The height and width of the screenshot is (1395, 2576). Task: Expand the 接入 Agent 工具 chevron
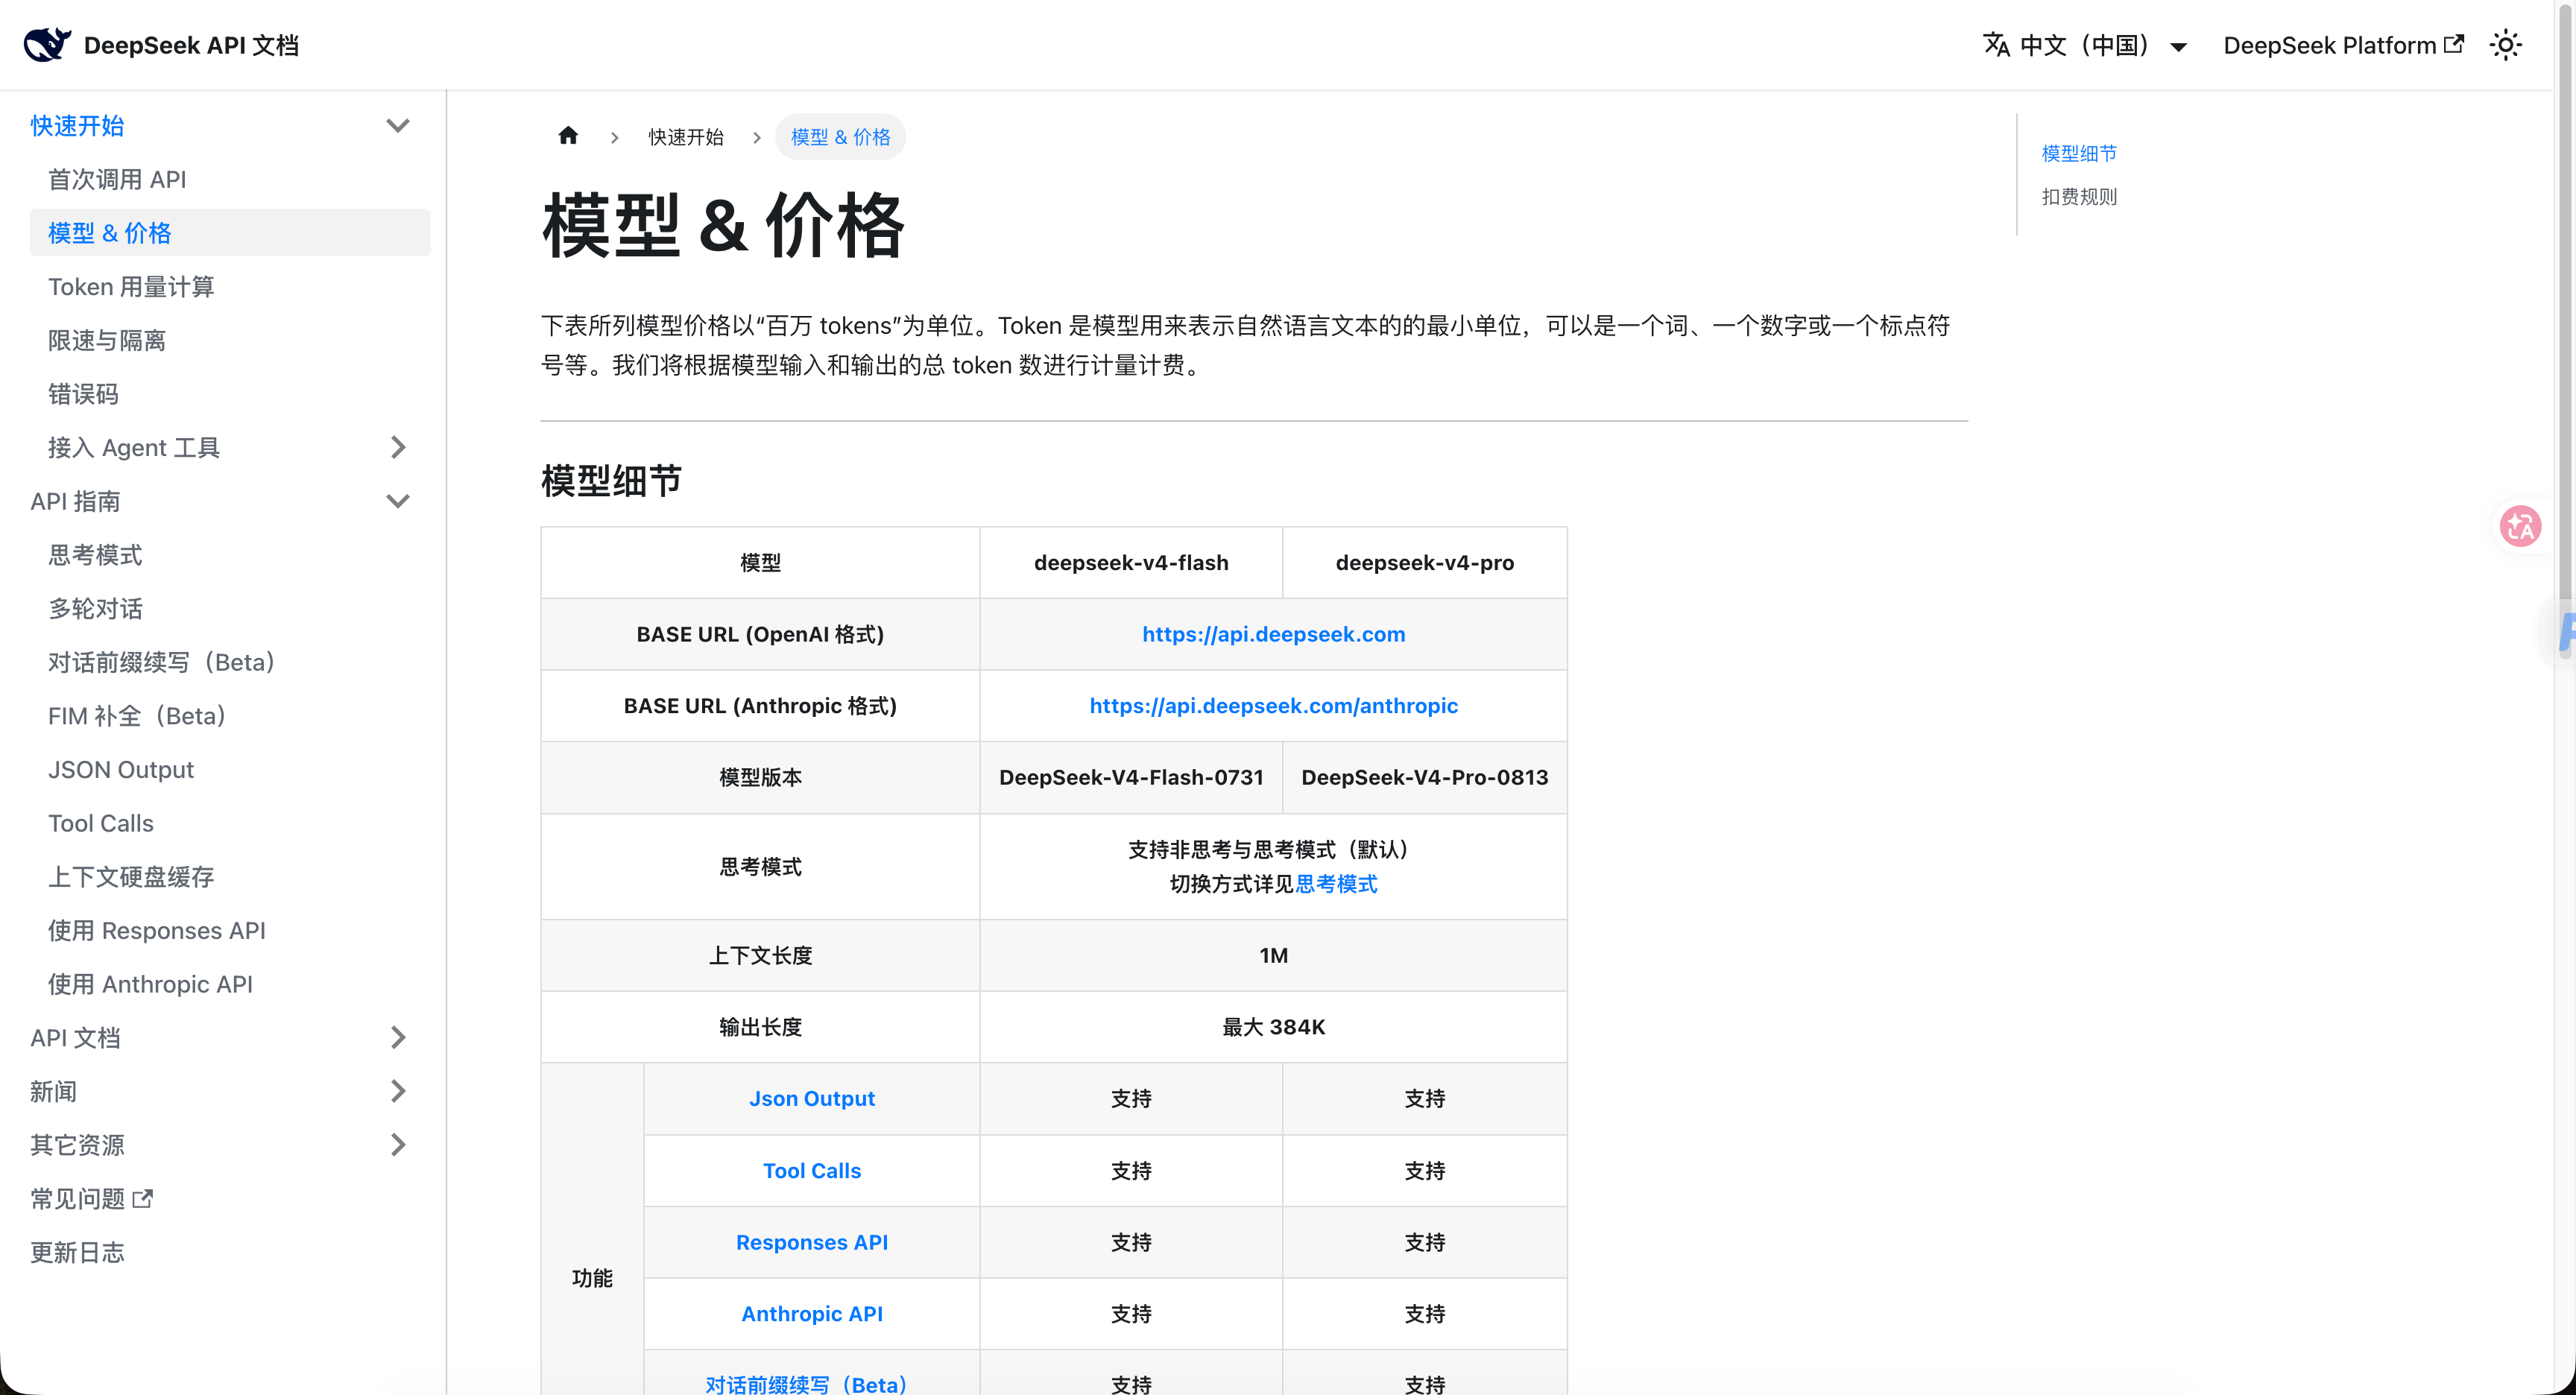coord(397,447)
